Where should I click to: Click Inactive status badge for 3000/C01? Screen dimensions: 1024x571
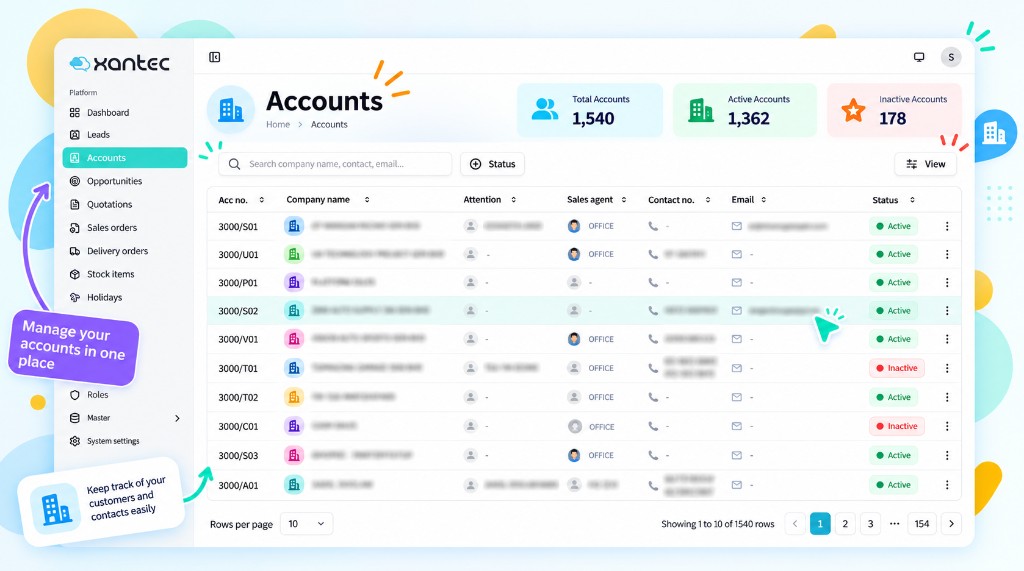click(897, 426)
